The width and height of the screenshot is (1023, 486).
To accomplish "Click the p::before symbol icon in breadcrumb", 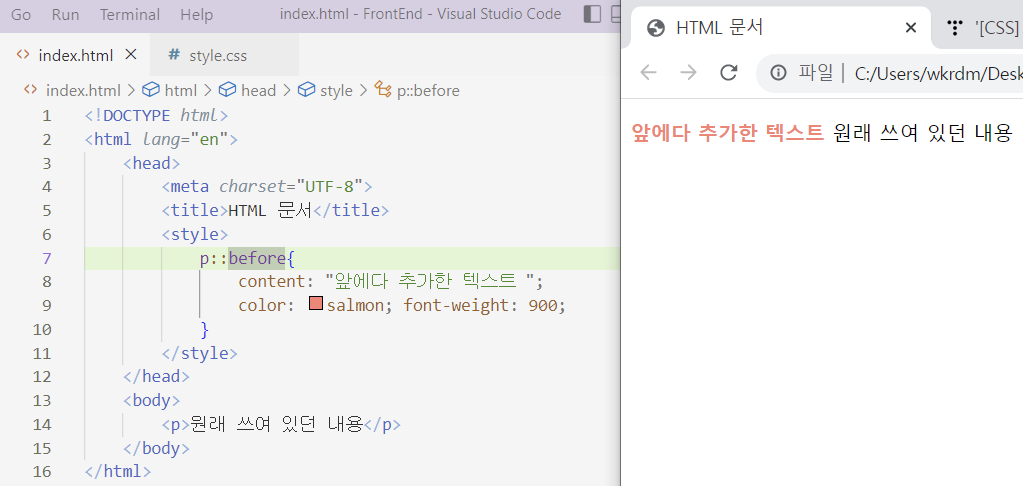I will (383, 90).
